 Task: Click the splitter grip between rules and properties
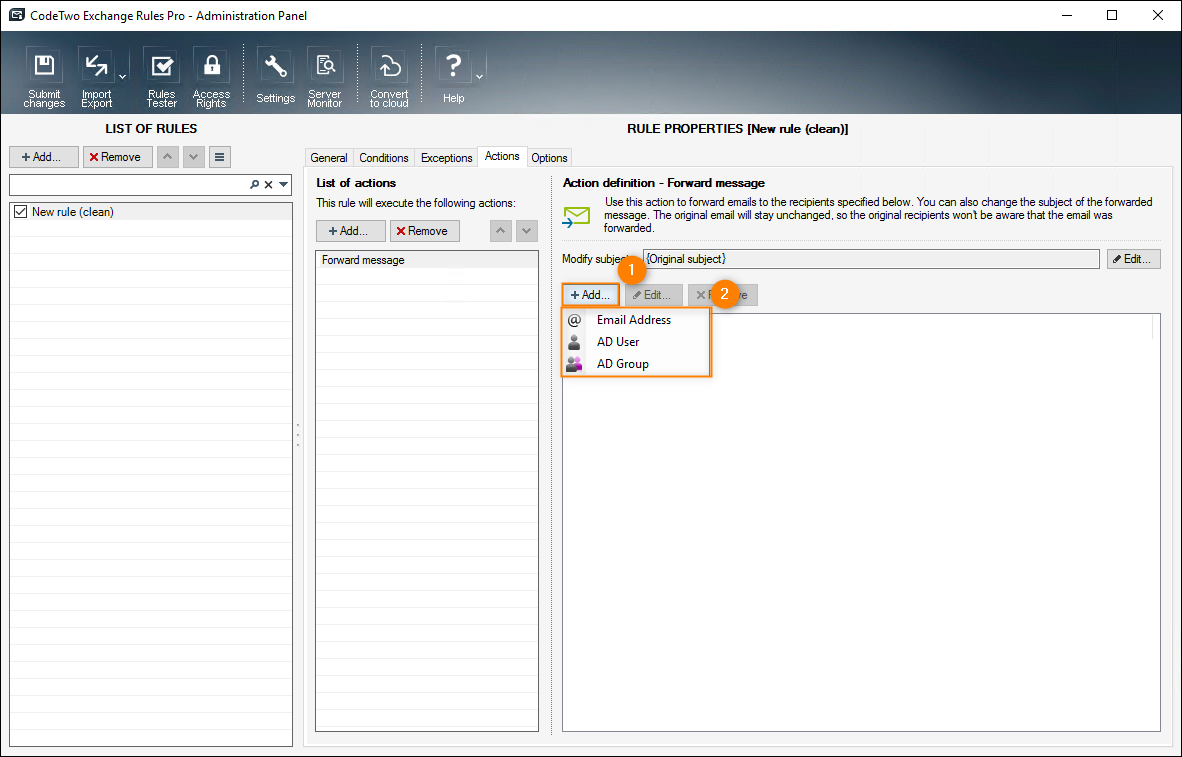pos(298,435)
